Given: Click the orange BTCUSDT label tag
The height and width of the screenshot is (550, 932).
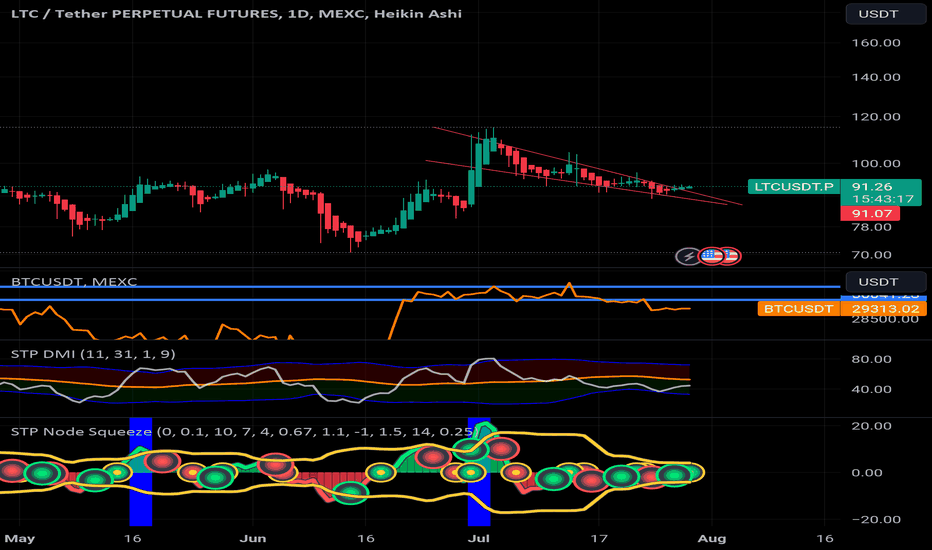Looking at the screenshot, I should pyautogui.click(x=798, y=309).
